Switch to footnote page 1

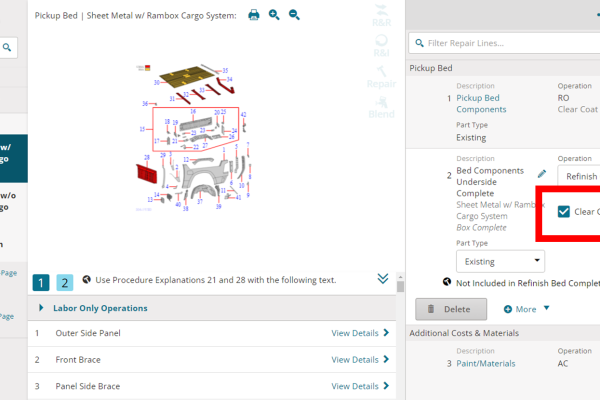click(x=41, y=282)
